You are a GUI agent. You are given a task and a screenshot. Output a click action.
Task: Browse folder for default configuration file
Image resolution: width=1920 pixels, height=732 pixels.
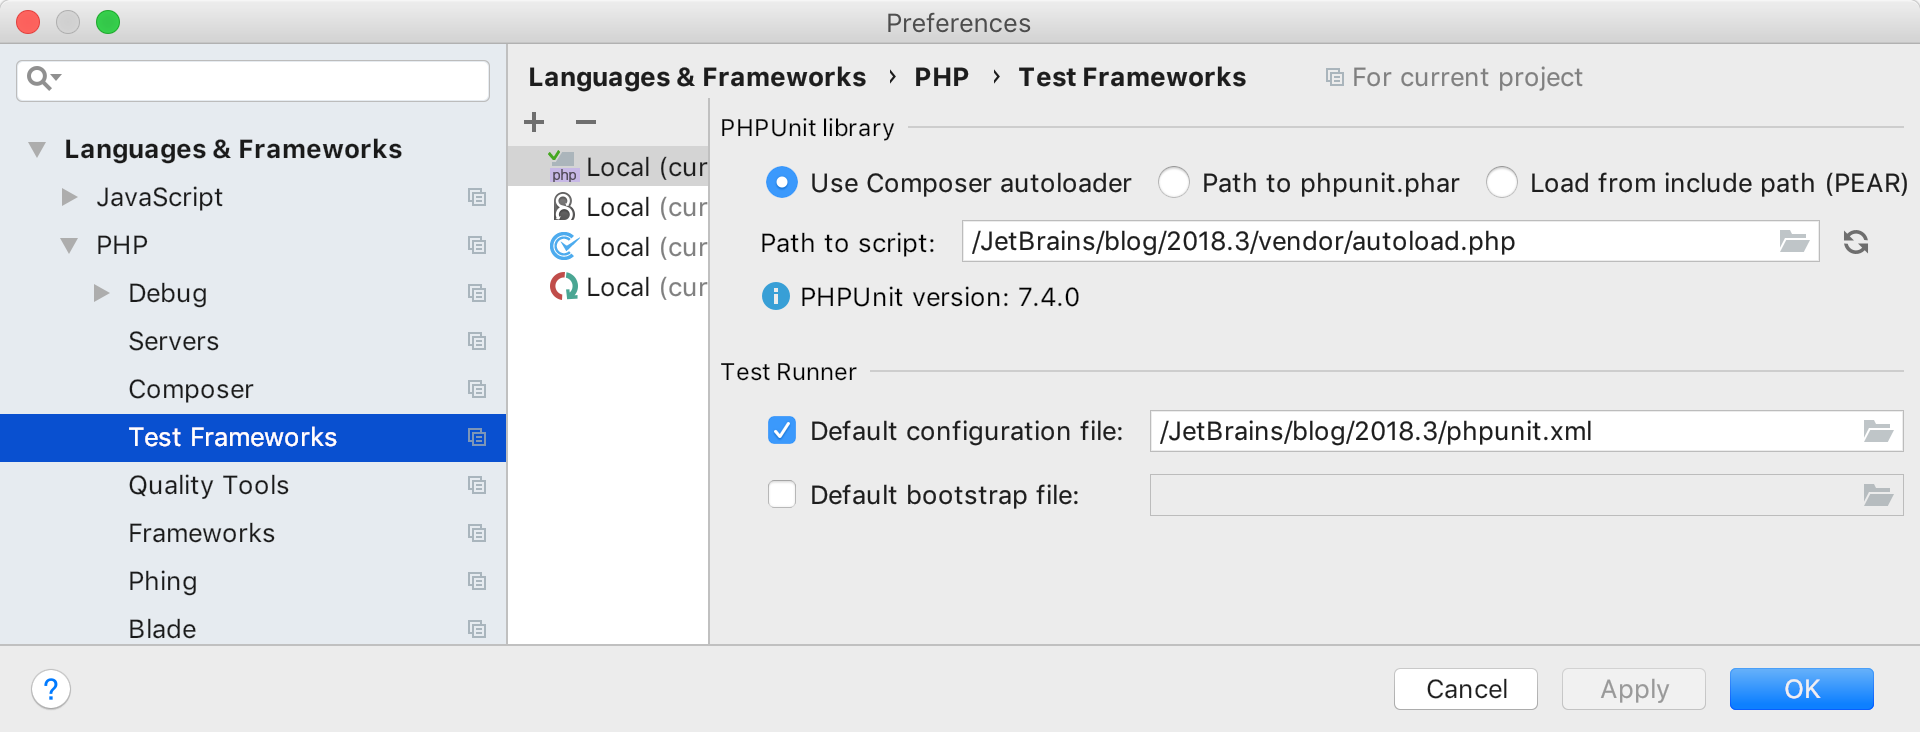click(x=1877, y=432)
